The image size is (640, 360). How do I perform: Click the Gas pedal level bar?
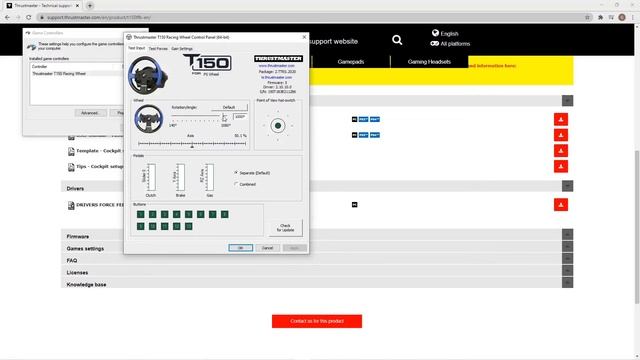click(x=210, y=177)
